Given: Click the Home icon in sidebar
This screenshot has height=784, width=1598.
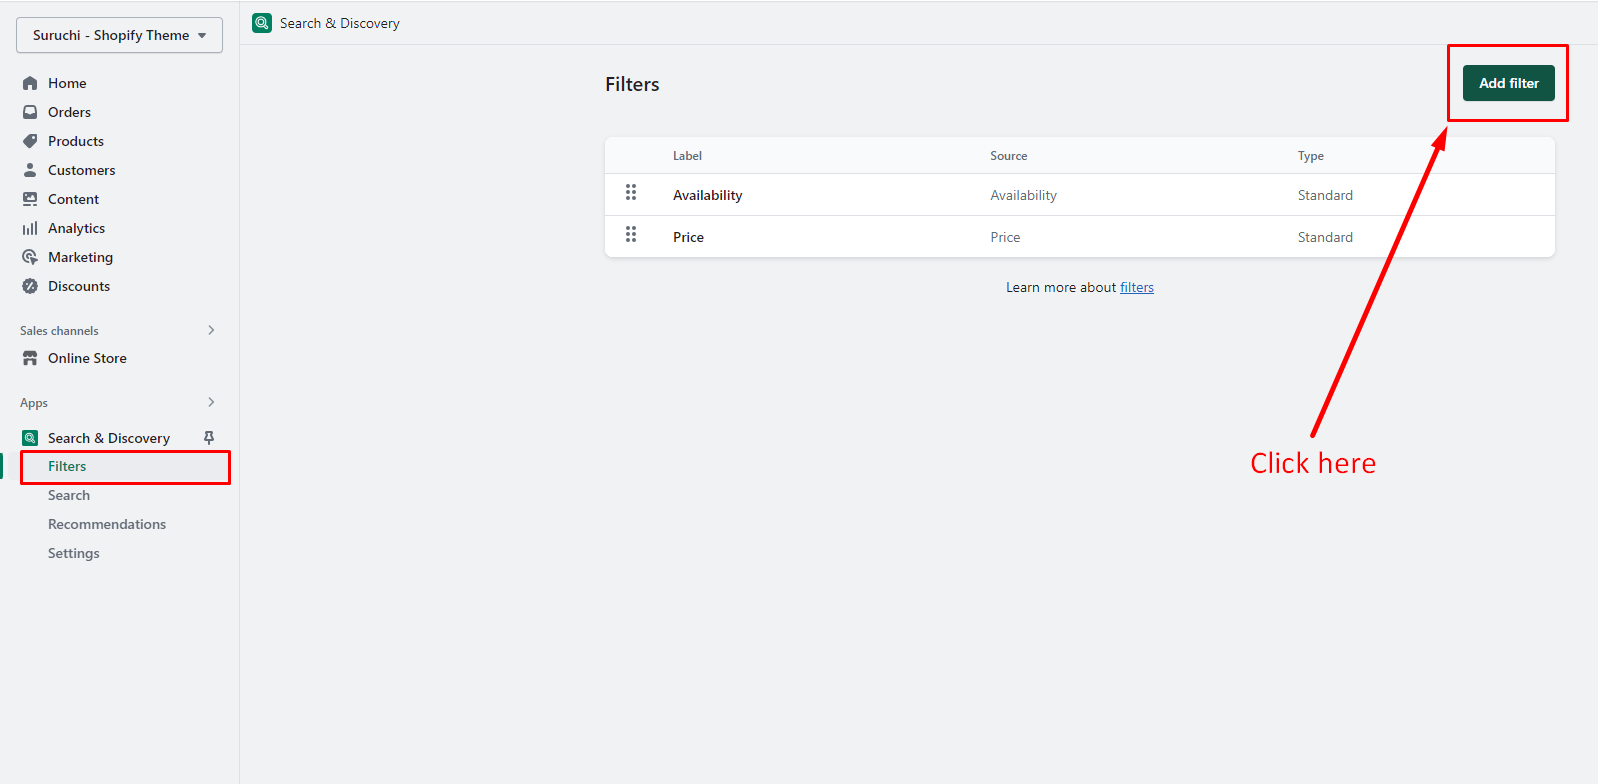Looking at the screenshot, I should click(x=30, y=83).
